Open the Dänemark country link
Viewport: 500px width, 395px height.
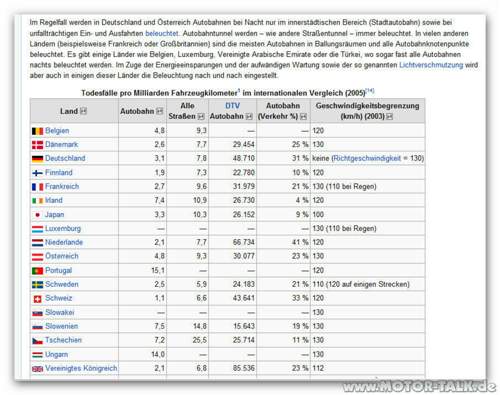coord(61,144)
